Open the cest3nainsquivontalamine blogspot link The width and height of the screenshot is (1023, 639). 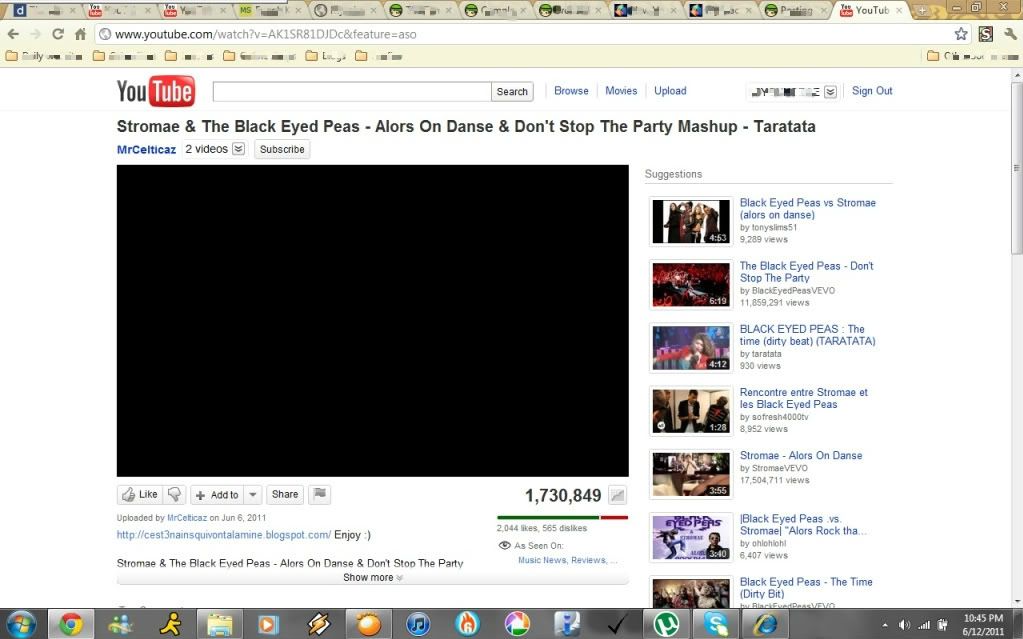224,535
